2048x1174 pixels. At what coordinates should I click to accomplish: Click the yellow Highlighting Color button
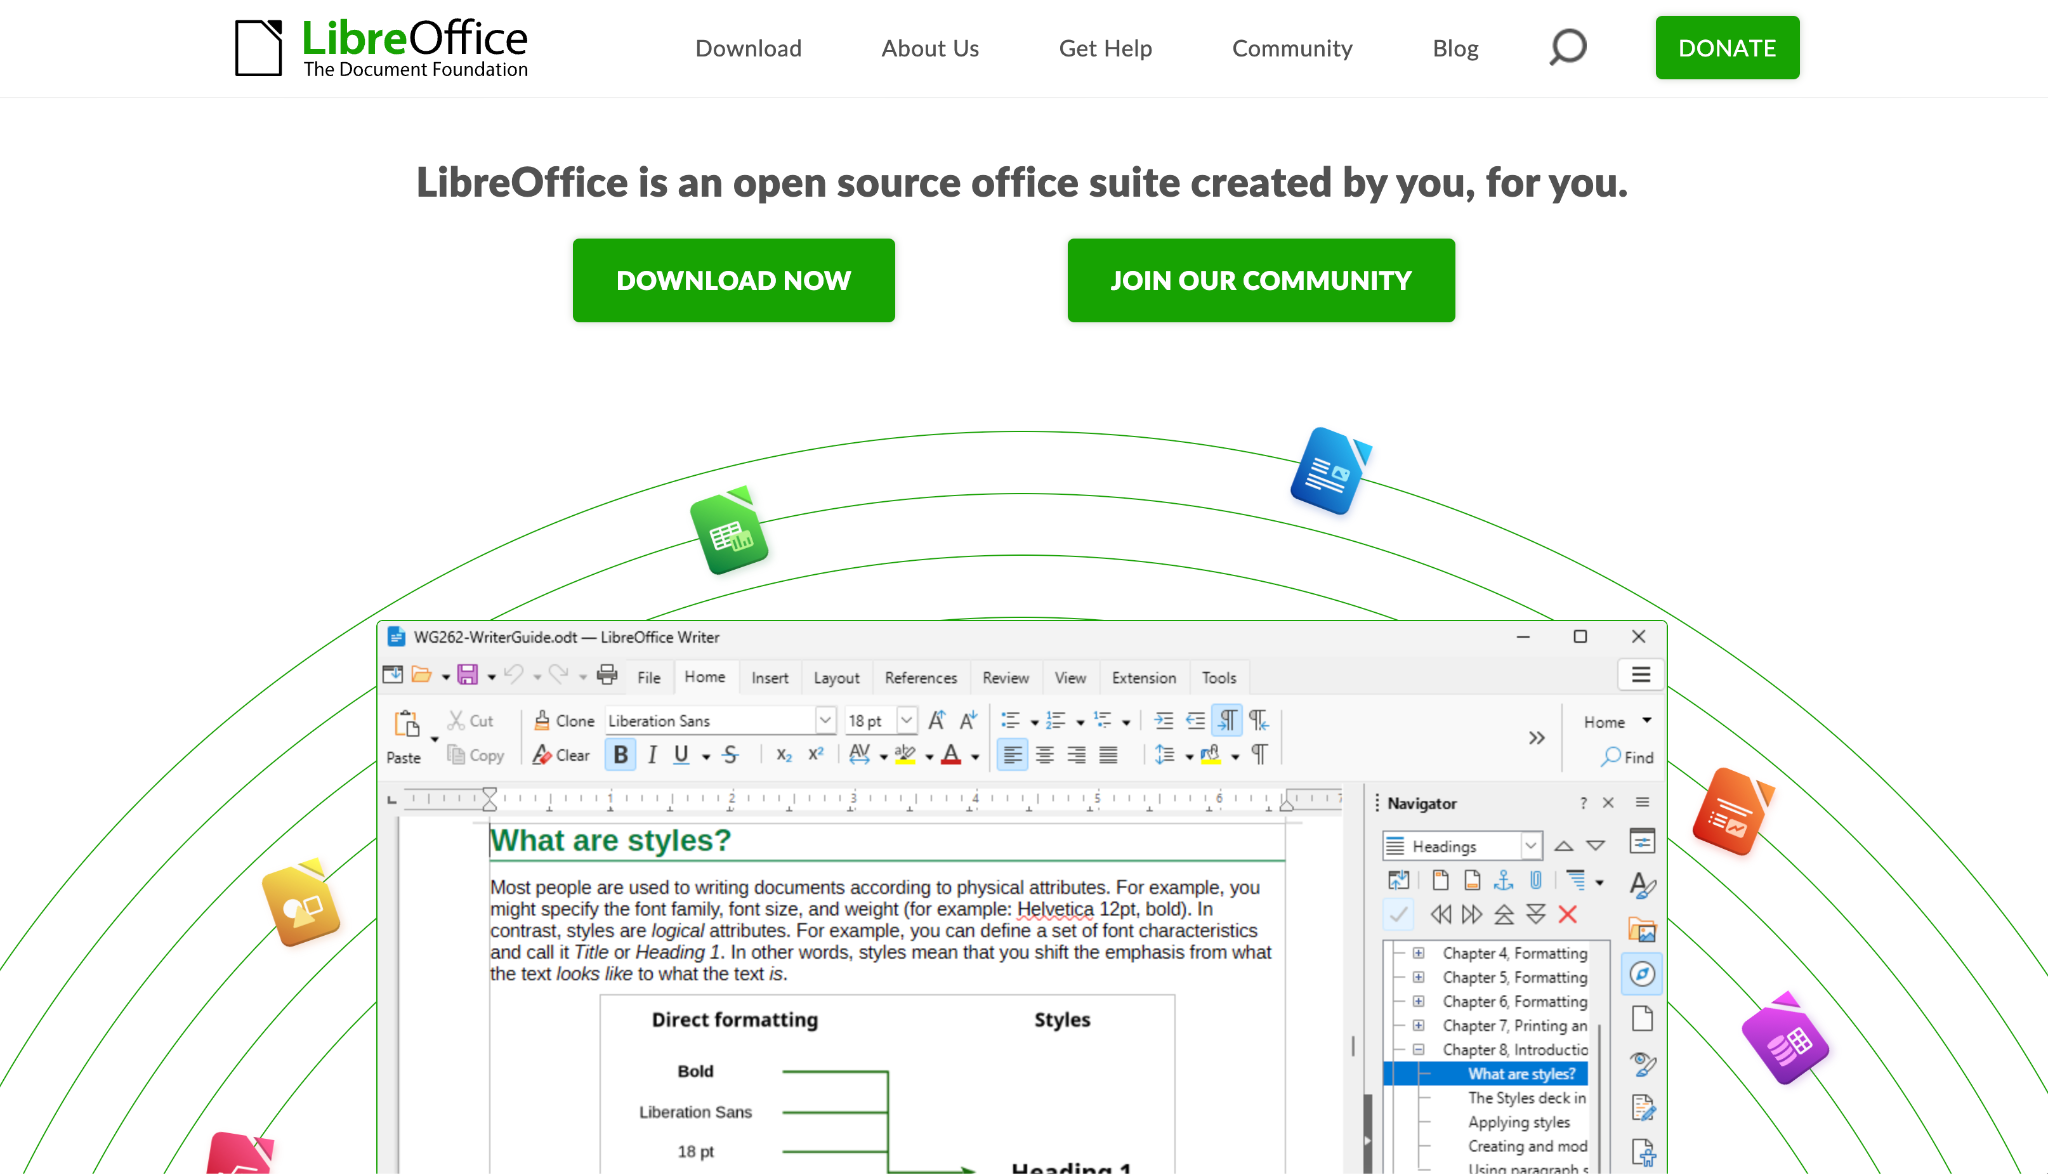coord(905,755)
